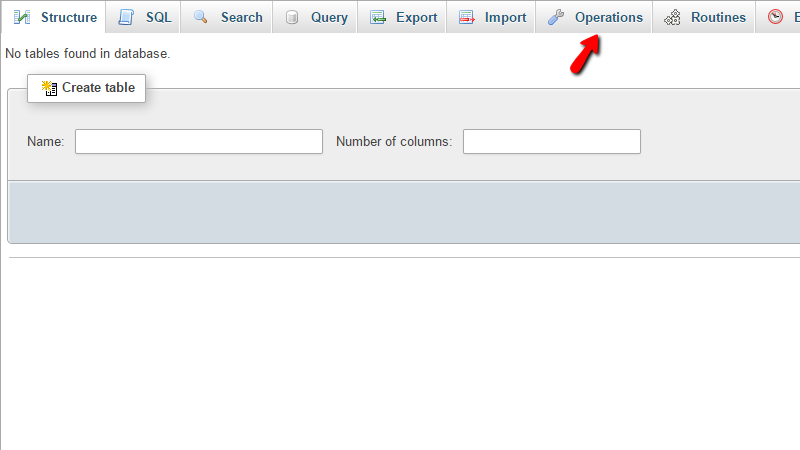Open the Routines tab

[x=704, y=17]
